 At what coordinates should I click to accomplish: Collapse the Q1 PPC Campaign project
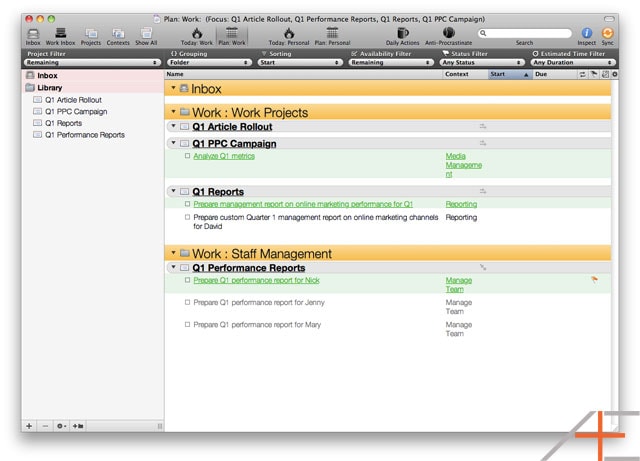(173, 143)
